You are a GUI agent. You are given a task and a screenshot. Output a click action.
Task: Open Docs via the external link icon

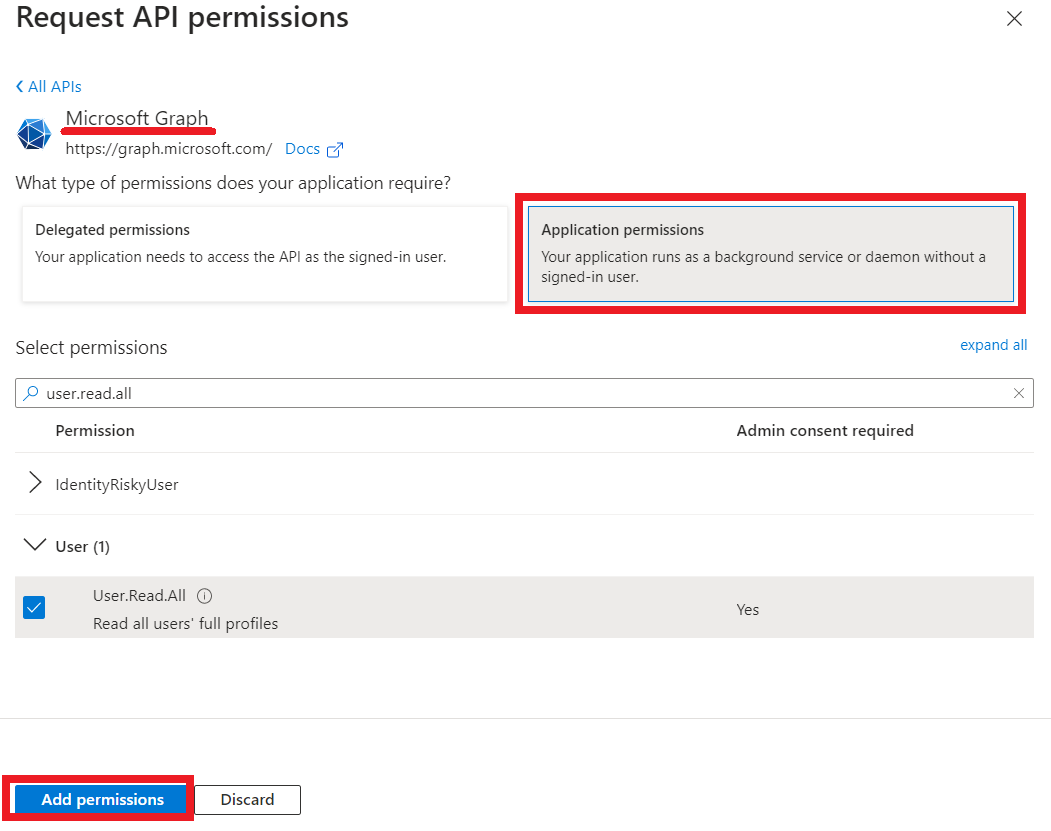point(340,148)
